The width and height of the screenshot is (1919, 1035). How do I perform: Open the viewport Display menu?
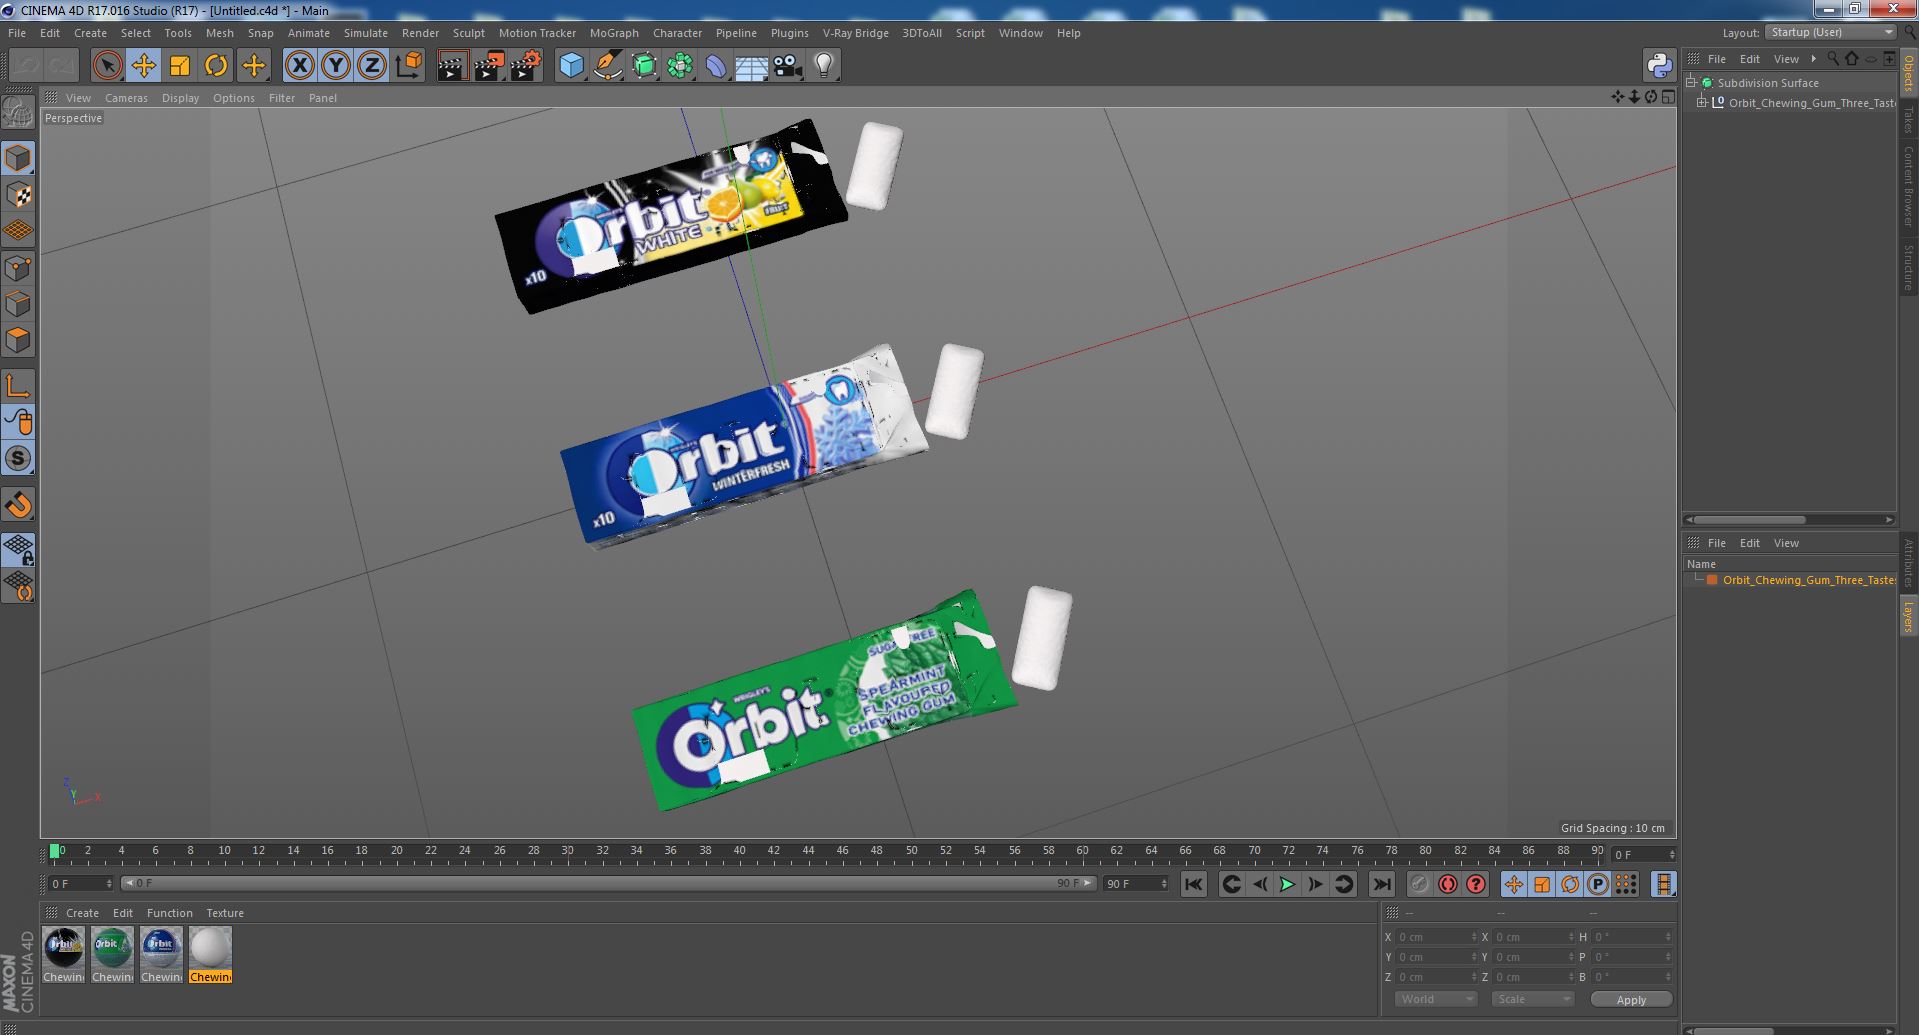(180, 98)
